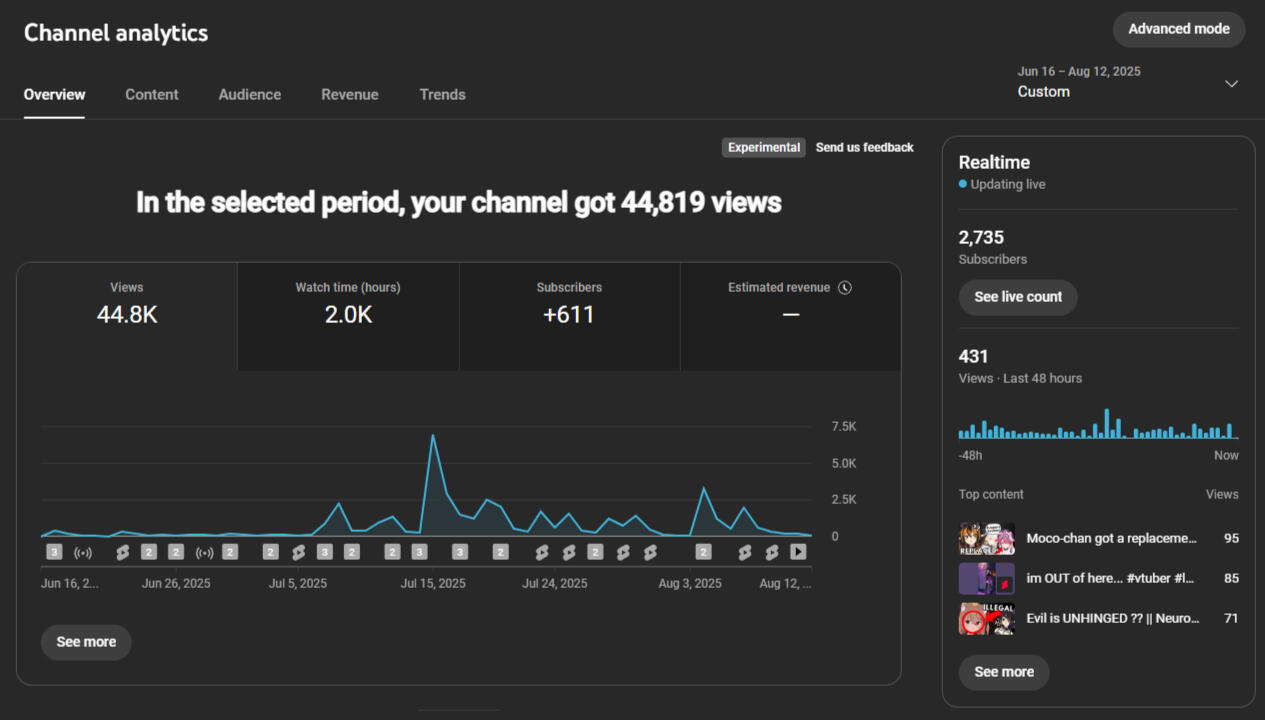1265x720 pixels.
Task: Click the '2' uploads marker above Aug 3 label
Action: (703, 552)
